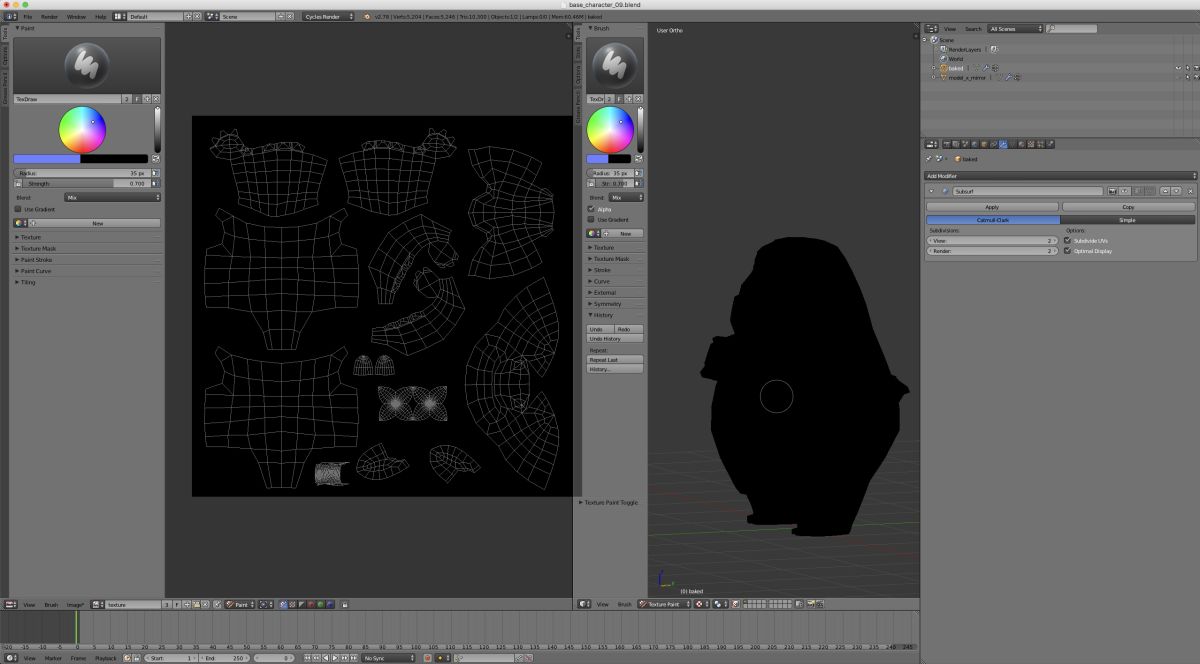The image size is (1200, 664).
Task: Select the RenderLayers item in outliner
Action: 965,49
